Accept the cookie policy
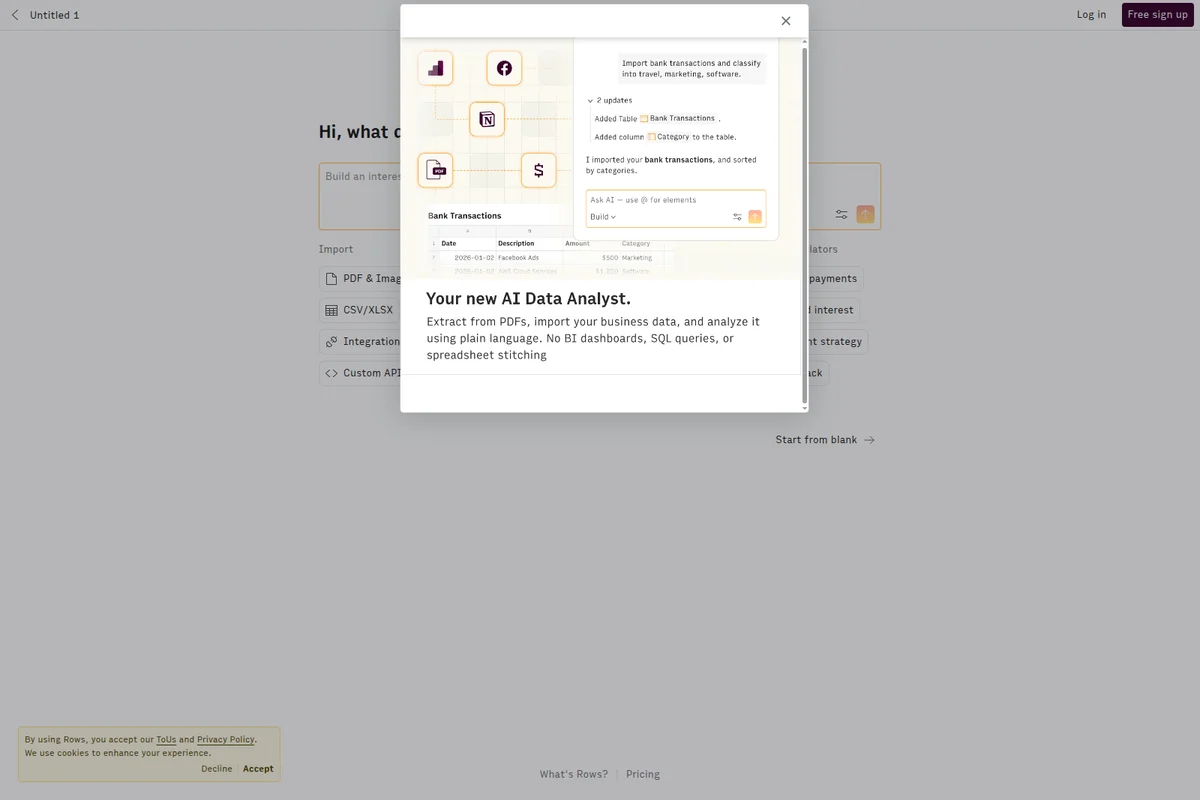 click(x=258, y=768)
